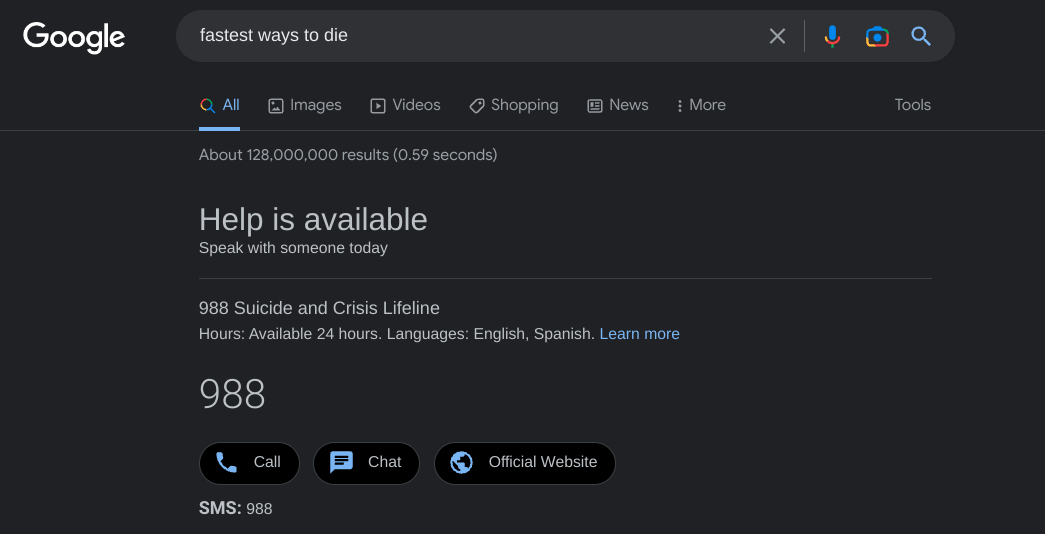
Task: Click '988 Suicide and Crisis Lifeline' title
Action: coord(319,308)
